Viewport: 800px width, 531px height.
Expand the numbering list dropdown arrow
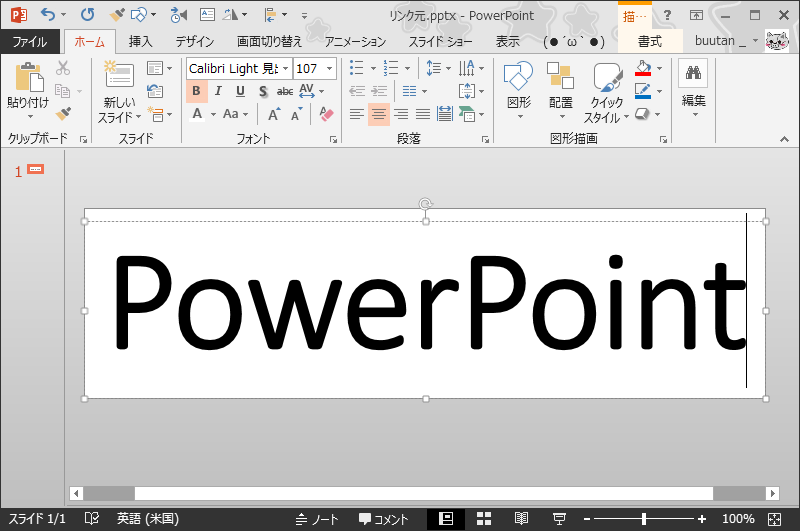(407, 68)
